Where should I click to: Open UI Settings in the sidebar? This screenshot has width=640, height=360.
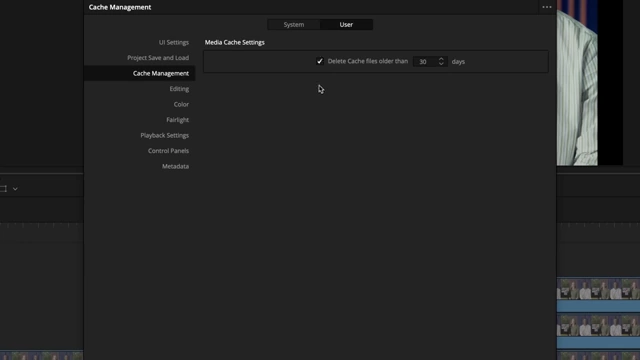click(x=174, y=42)
